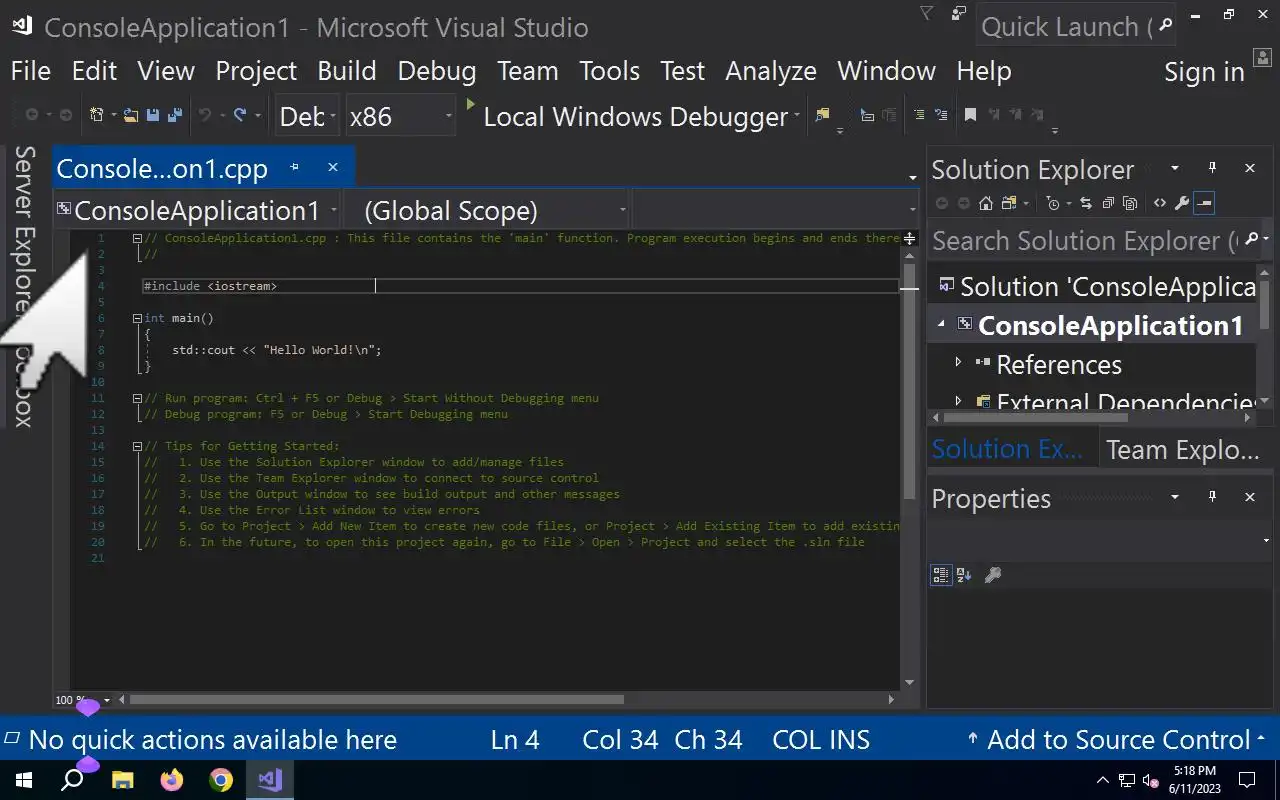Click the Chrome taskbar icon
The image size is (1280, 800).
(x=221, y=780)
